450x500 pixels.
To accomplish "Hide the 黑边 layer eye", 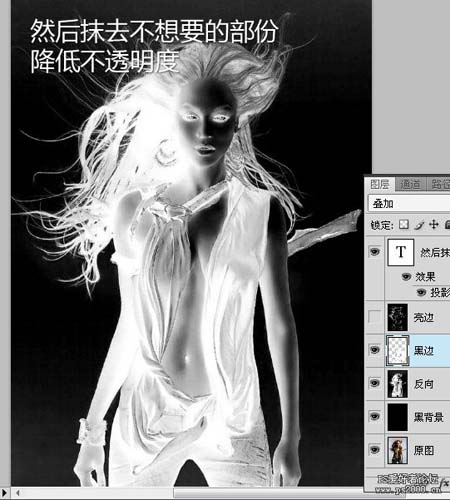I will click(x=375, y=350).
